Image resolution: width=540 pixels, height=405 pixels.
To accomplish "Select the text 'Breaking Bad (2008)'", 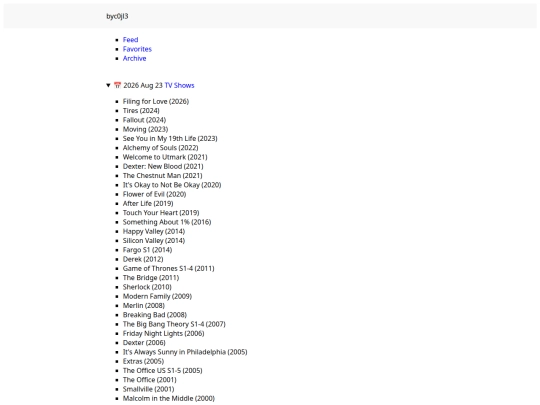I will [x=155, y=315].
